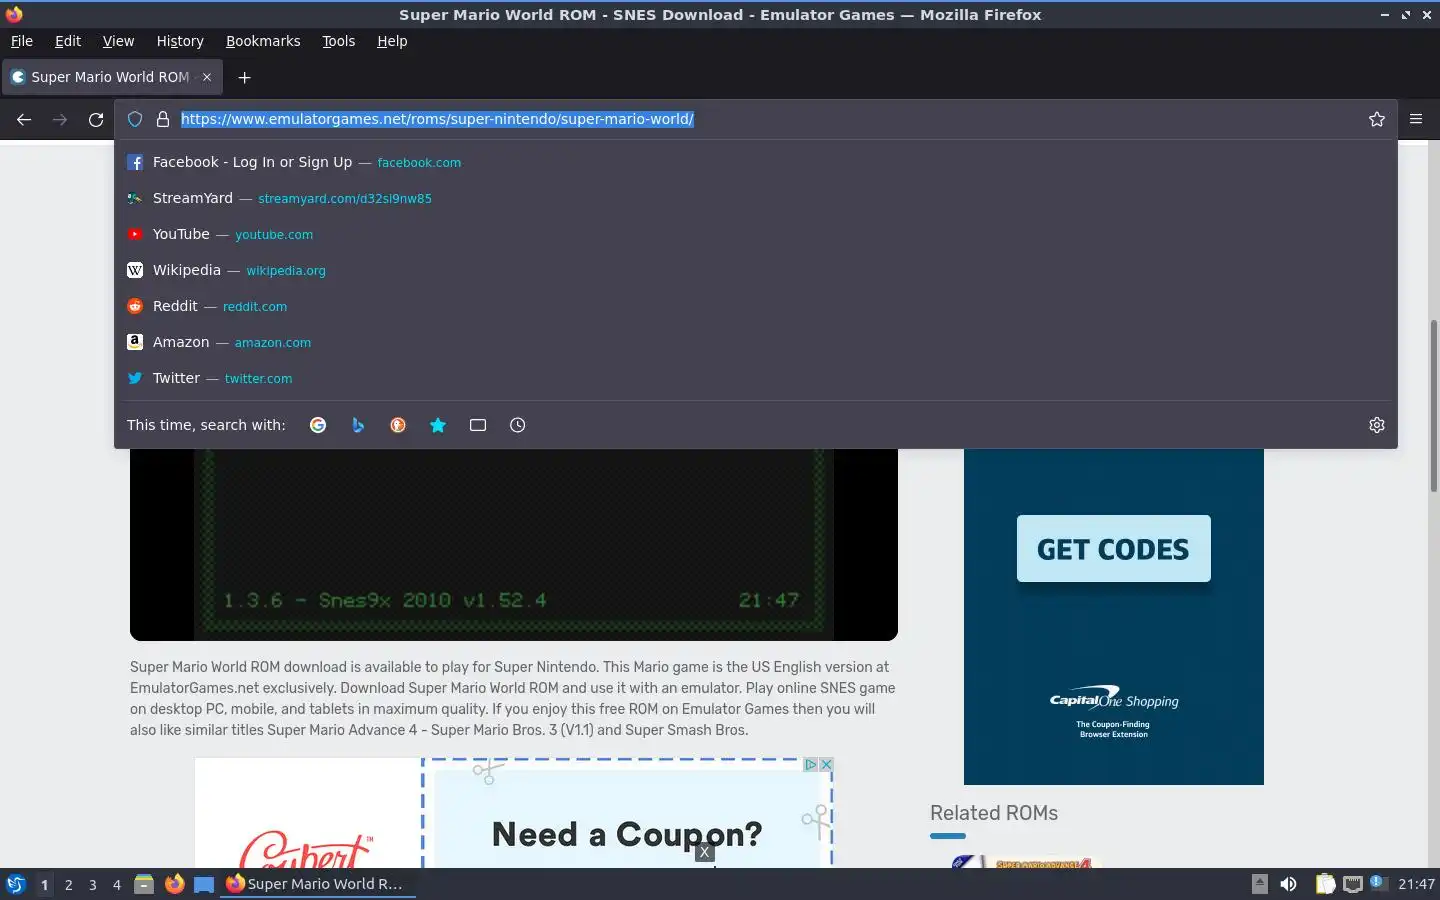Viewport: 1440px width, 900px height.
Task: Launch Firefox from taskbar launcher
Action: pyautogui.click(x=174, y=884)
